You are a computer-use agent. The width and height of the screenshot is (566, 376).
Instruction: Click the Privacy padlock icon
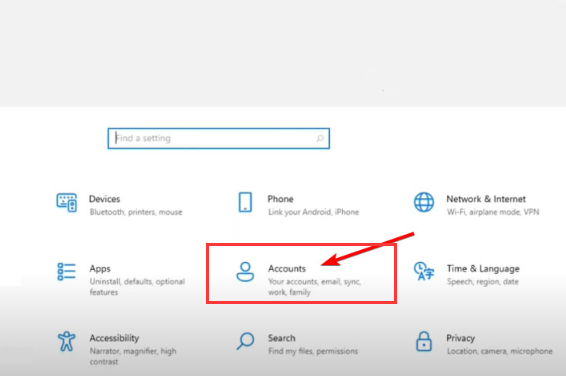pos(424,341)
